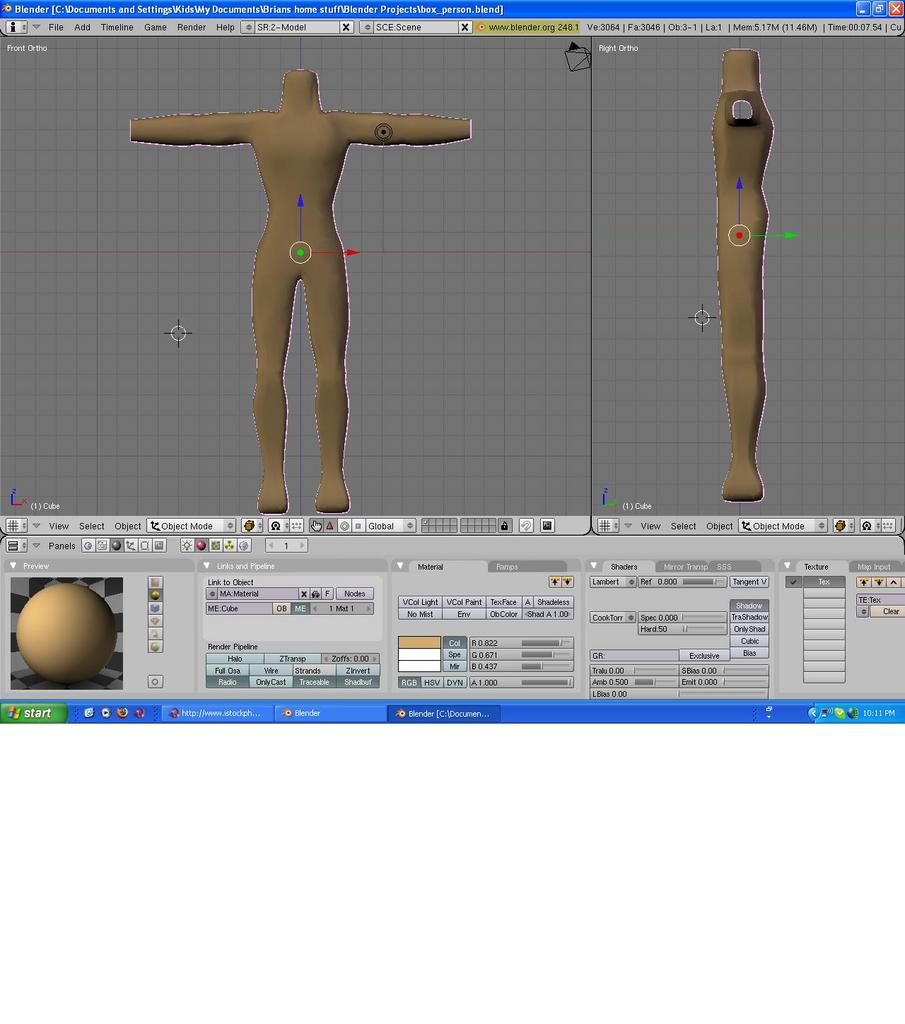Set preview to cube icon
The image size is (905, 1024).
click(x=155, y=608)
